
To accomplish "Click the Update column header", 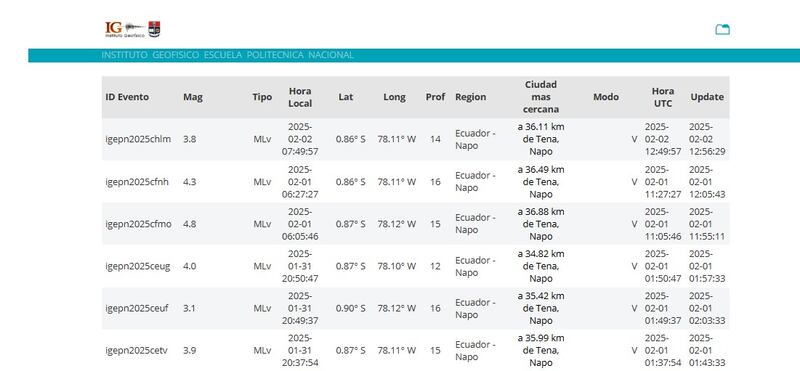I will [x=707, y=97].
